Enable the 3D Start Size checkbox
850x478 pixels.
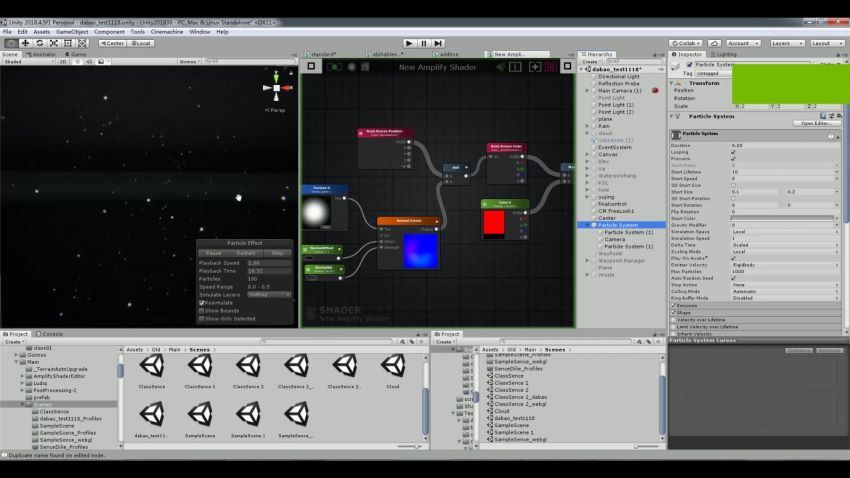point(733,185)
